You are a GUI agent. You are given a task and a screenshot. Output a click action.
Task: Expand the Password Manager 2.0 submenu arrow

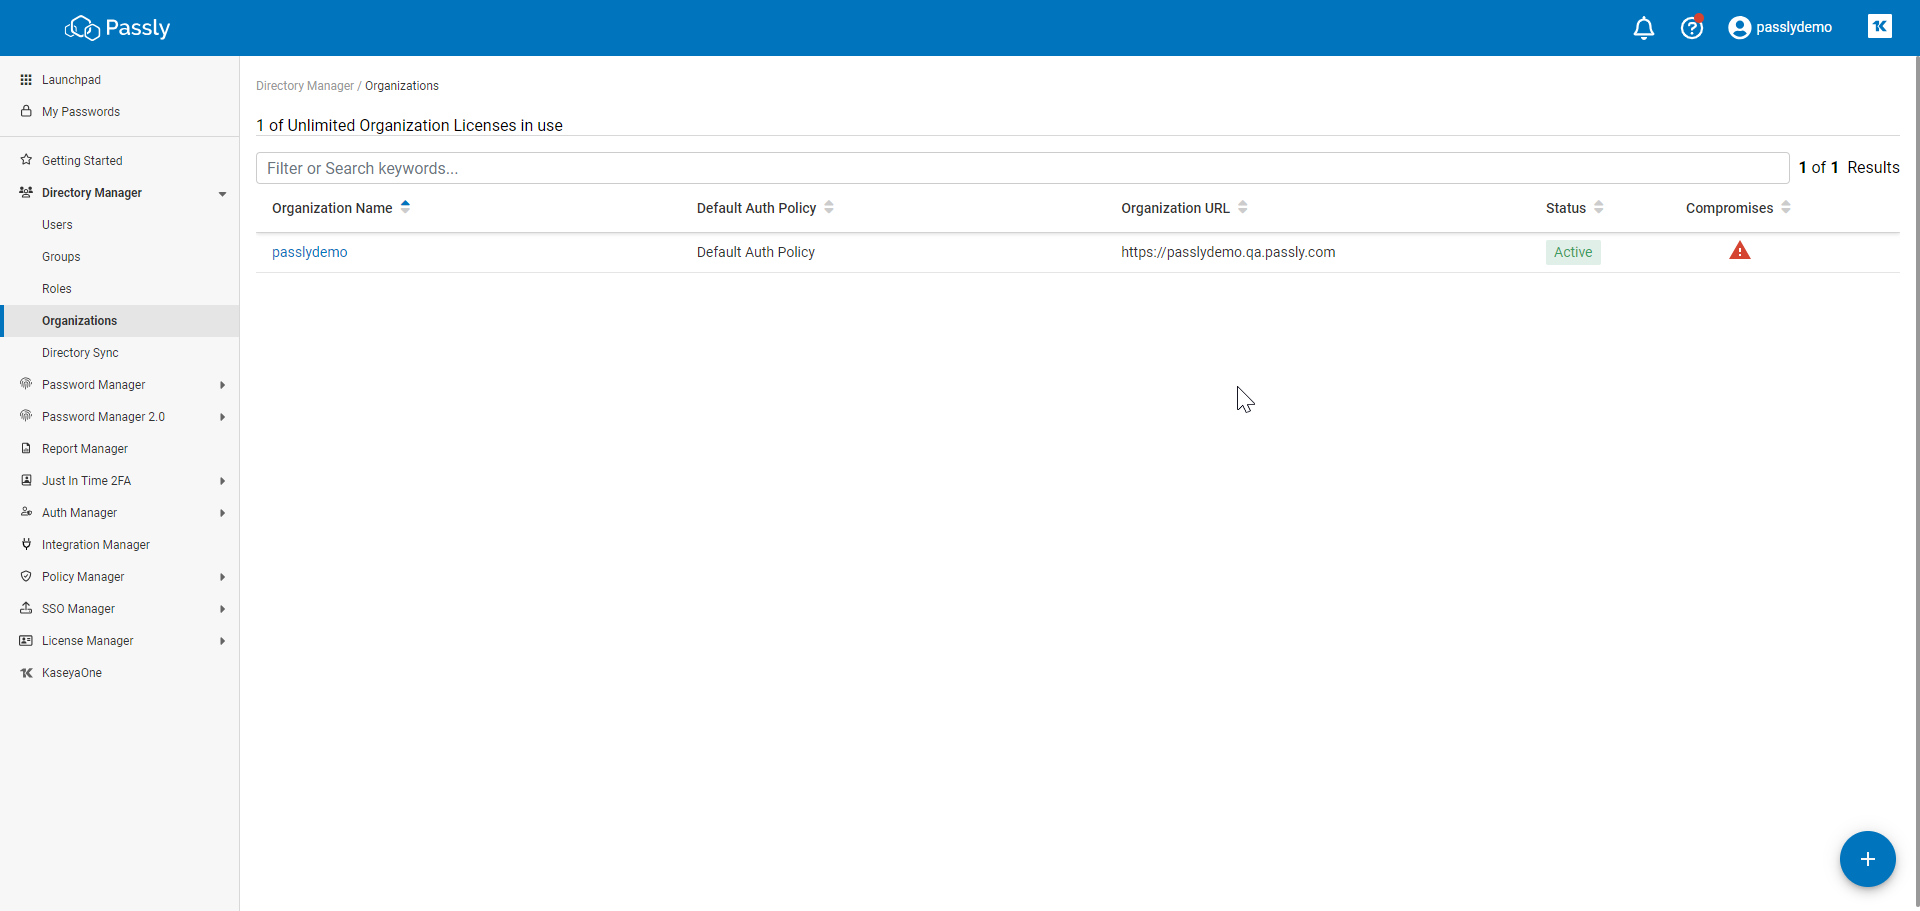click(222, 417)
